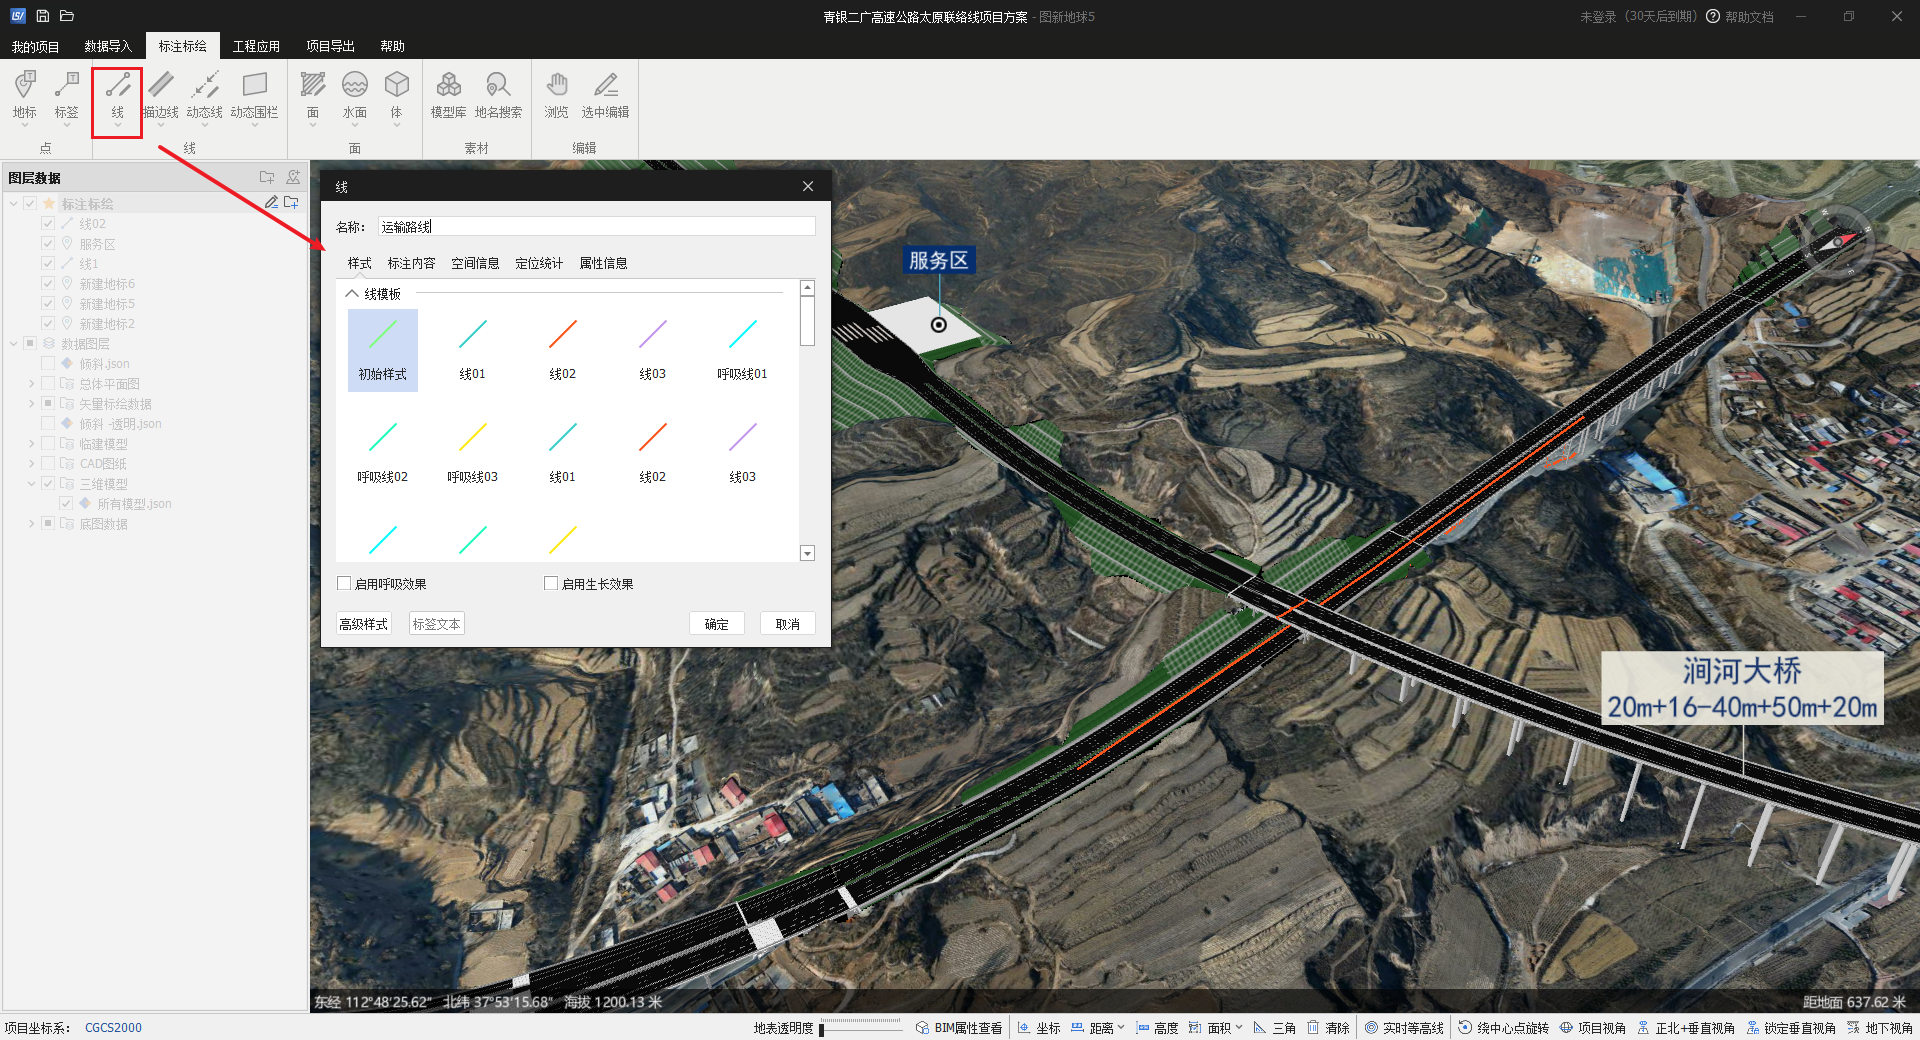The height and width of the screenshot is (1040, 1920).
Task: Collapse the 线模板 section
Action: pyautogui.click(x=352, y=294)
